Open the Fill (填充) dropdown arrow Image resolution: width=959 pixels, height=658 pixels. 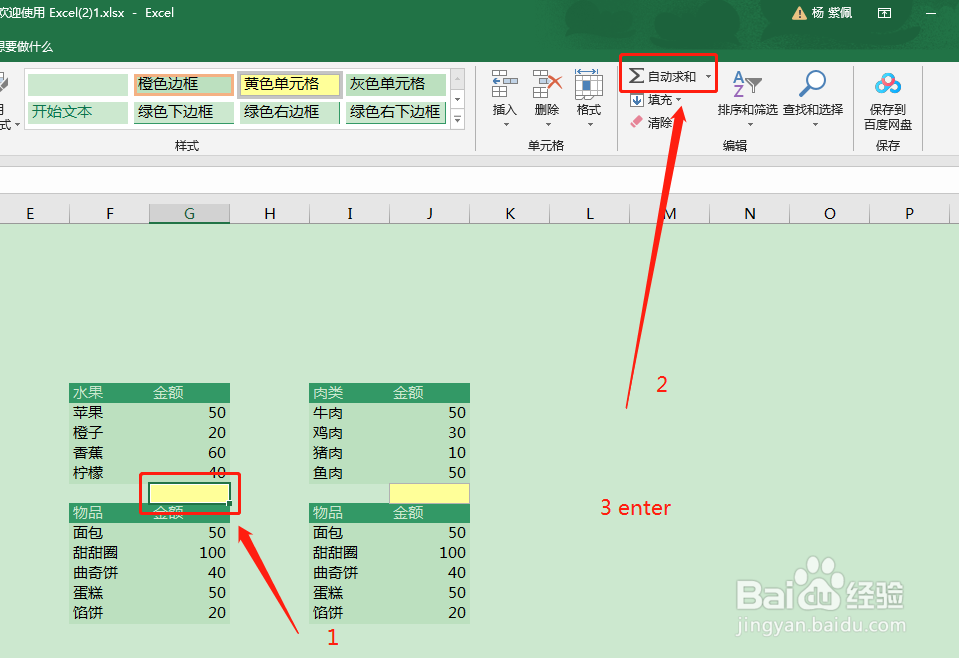pos(680,100)
